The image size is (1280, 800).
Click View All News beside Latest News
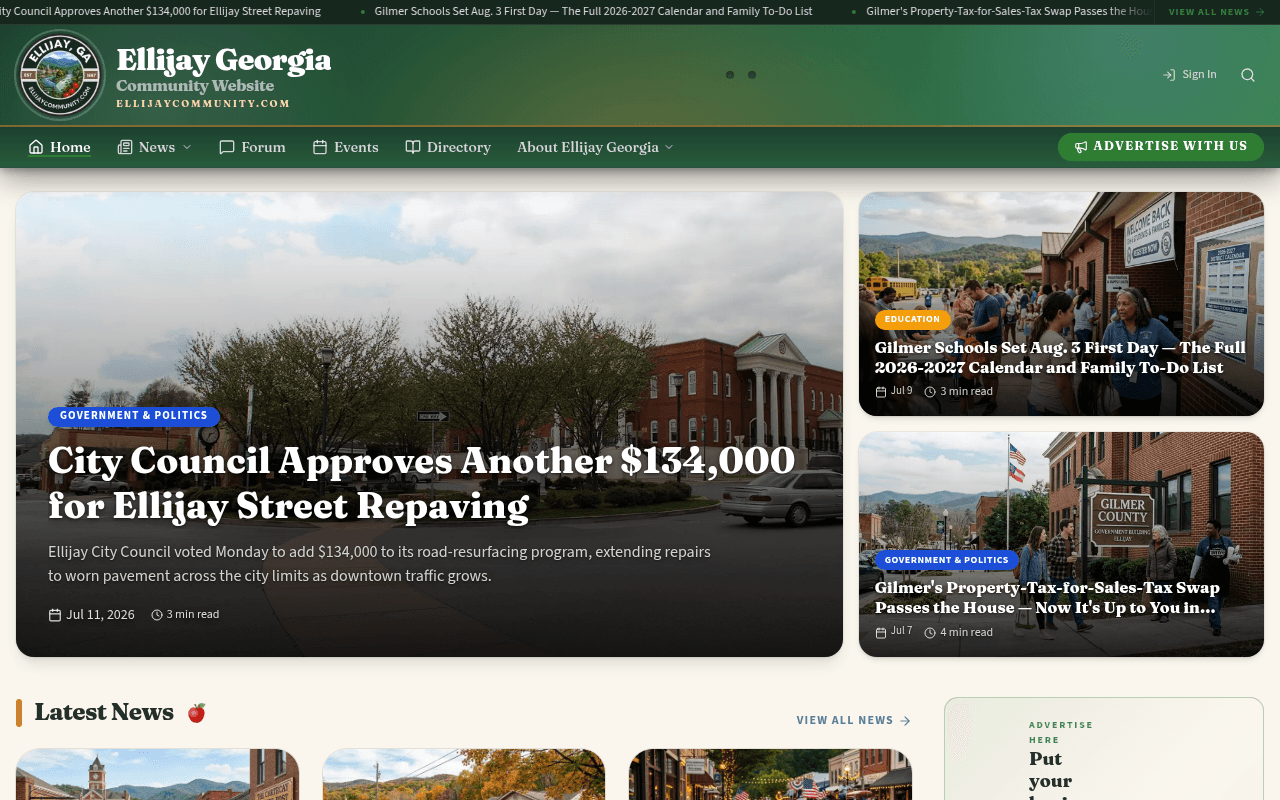coord(854,720)
